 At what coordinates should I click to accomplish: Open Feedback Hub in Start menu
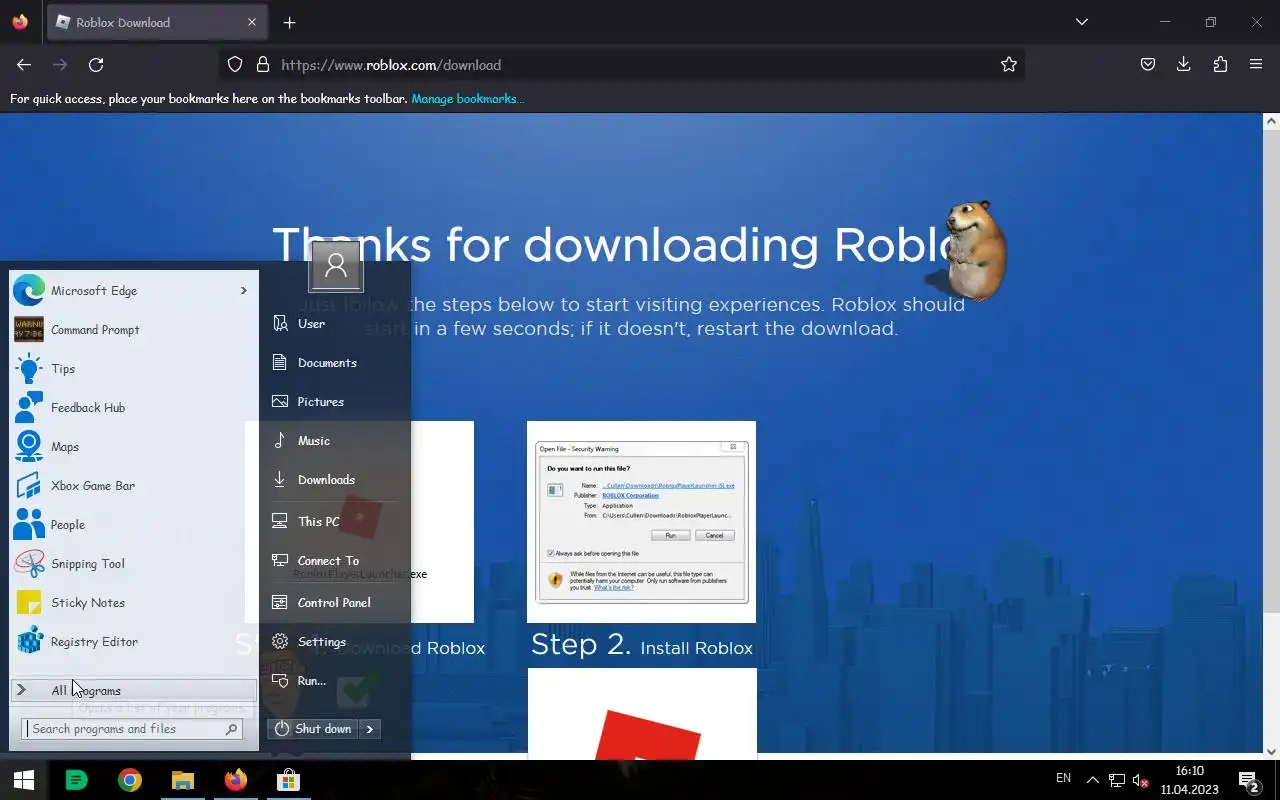pos(132,408)
